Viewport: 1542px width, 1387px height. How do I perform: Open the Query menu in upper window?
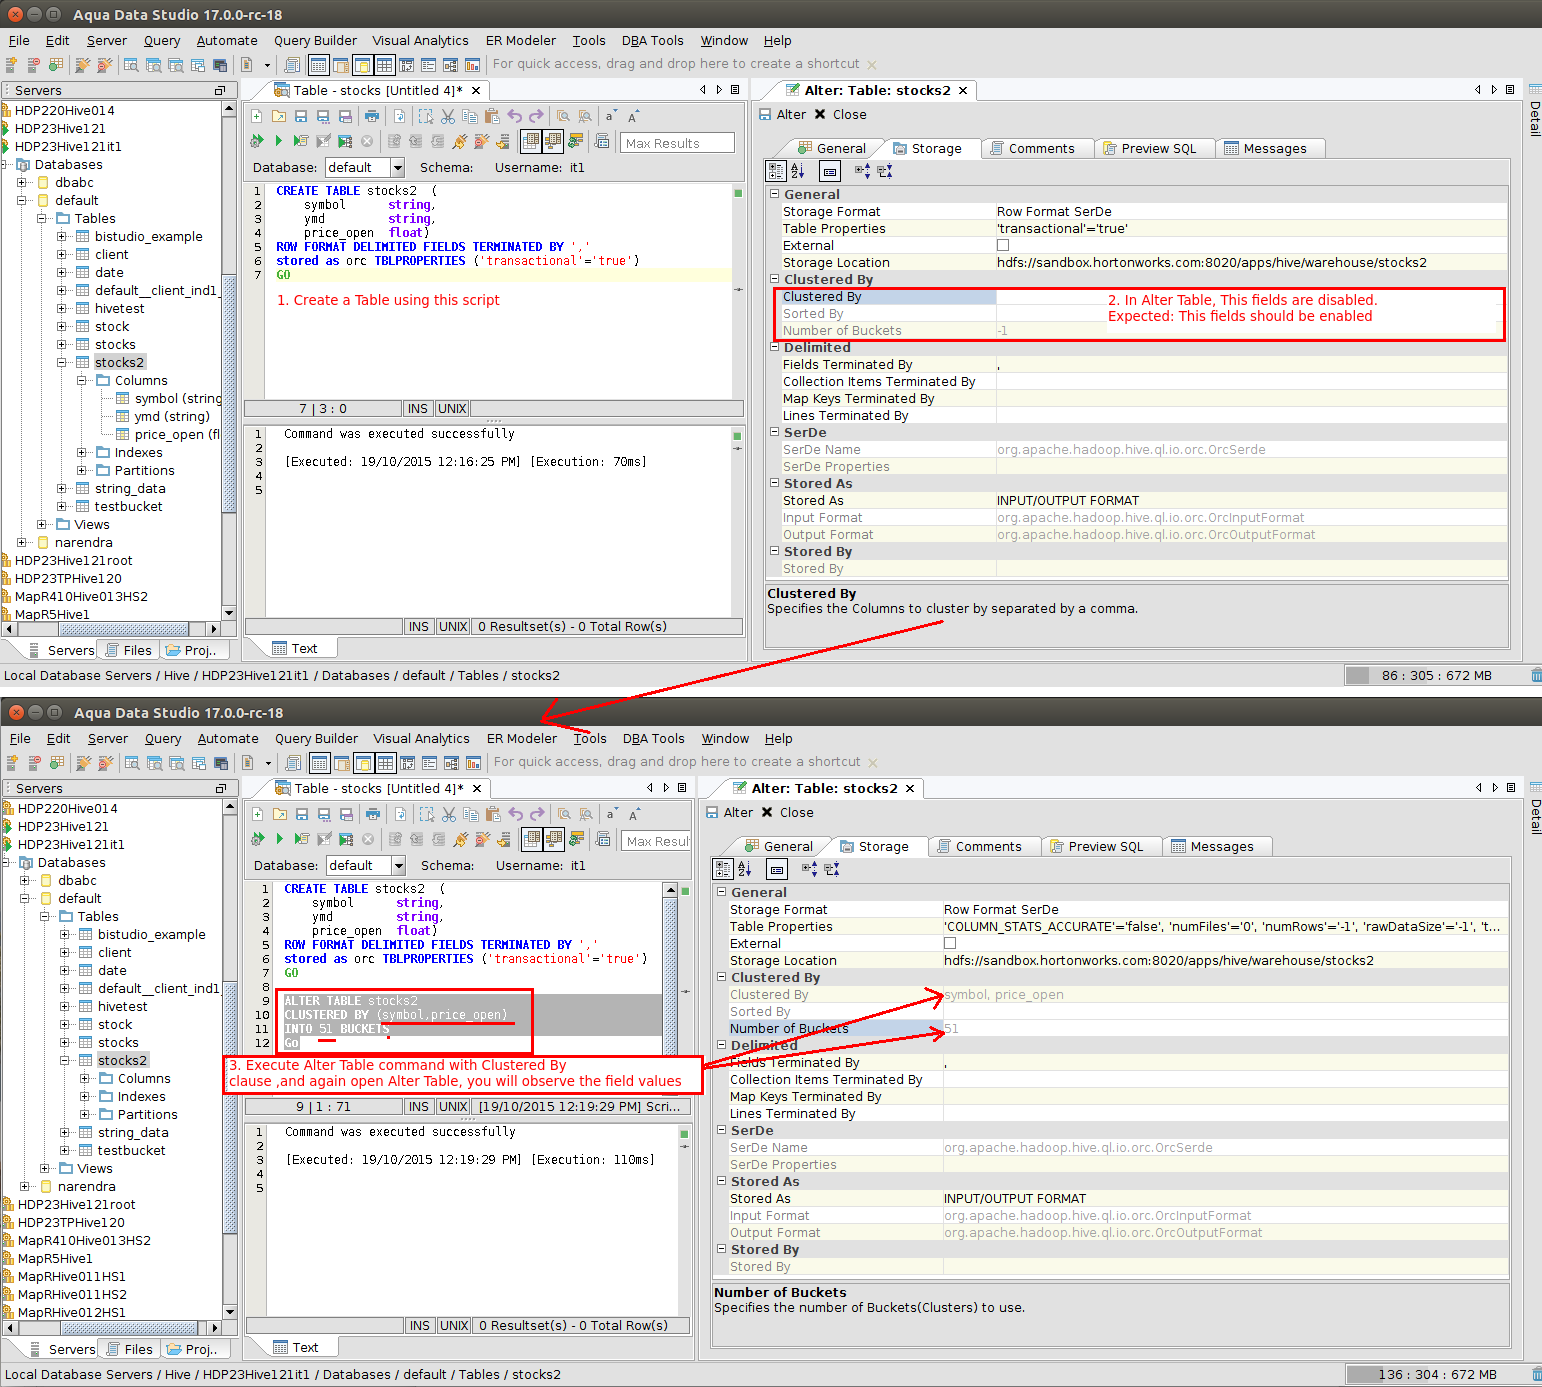[162, 41]
